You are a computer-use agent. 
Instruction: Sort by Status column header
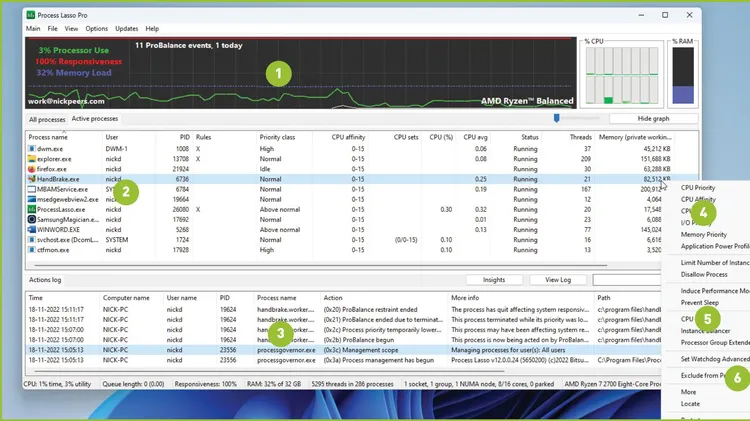point(530,137)
